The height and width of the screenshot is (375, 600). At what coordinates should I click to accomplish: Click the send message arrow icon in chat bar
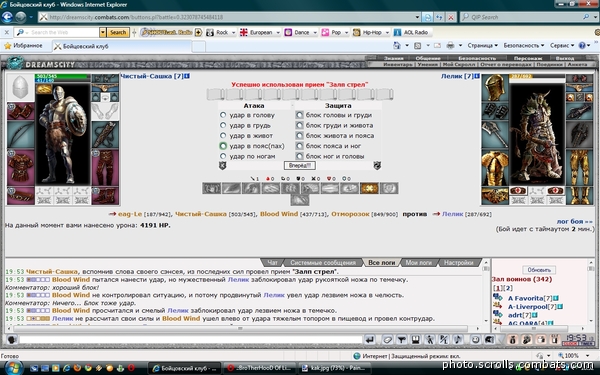(x=370, y=339)
